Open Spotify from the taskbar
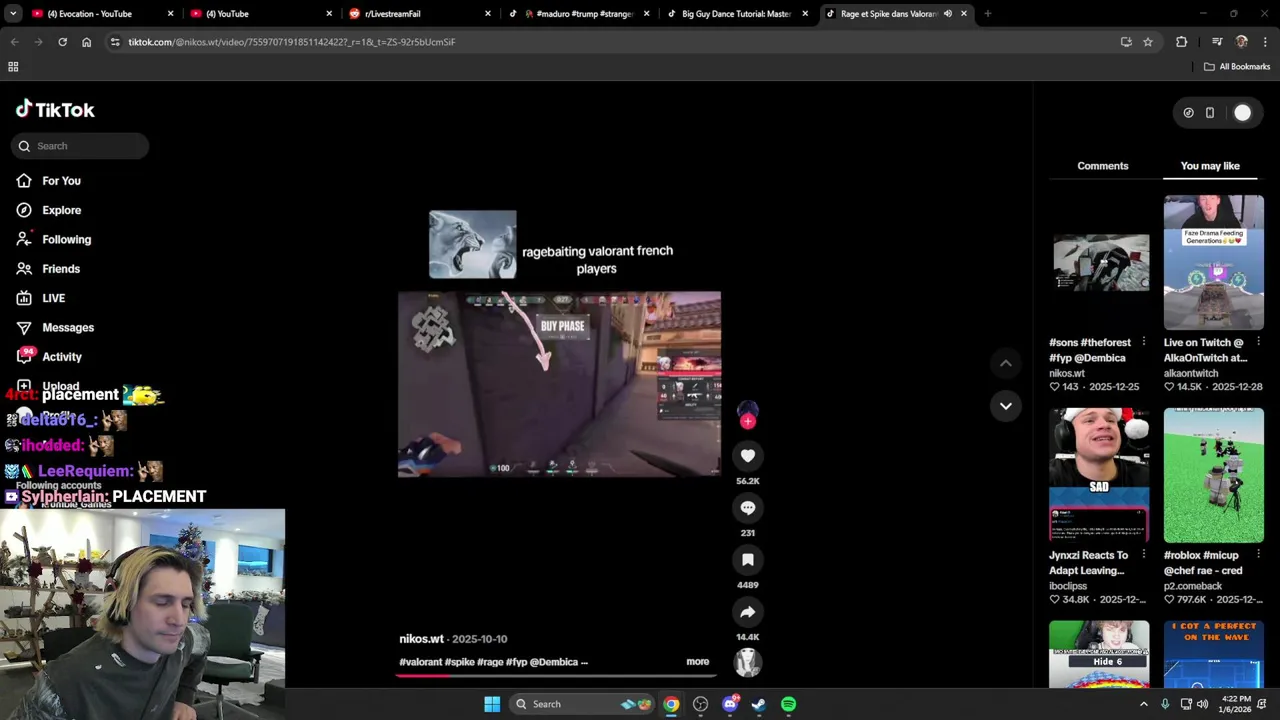1280x720 pixels. coord(788,704)
